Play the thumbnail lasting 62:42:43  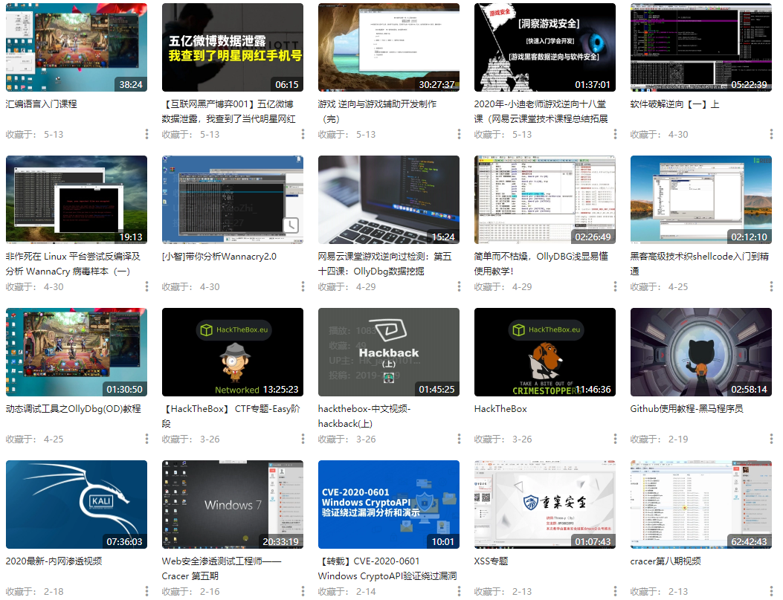coord(701,504)
